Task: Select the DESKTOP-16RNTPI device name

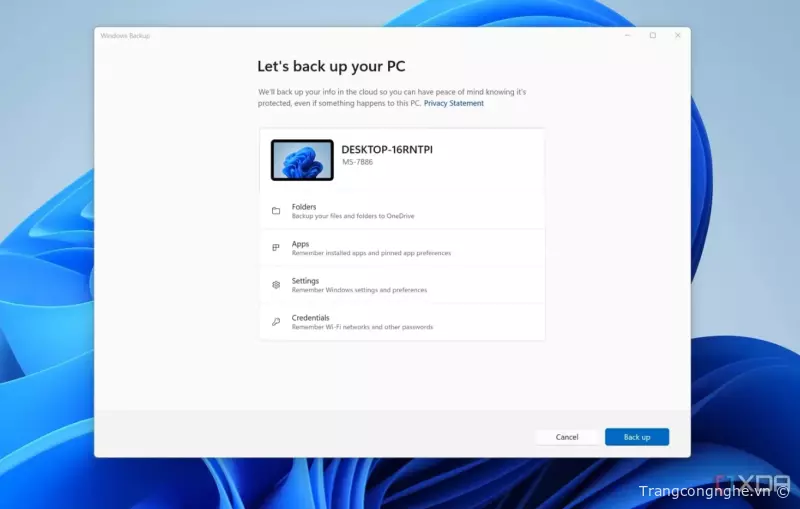Action: tap(387, 149)
